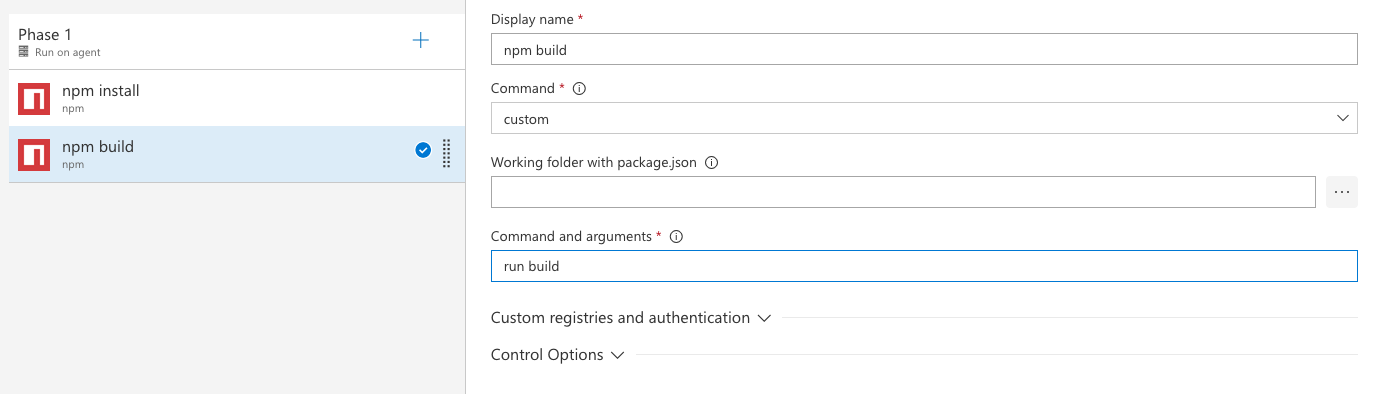The image size is (1377, 394).
Task: Expand the Control Options section
Action: coord(557,355)
